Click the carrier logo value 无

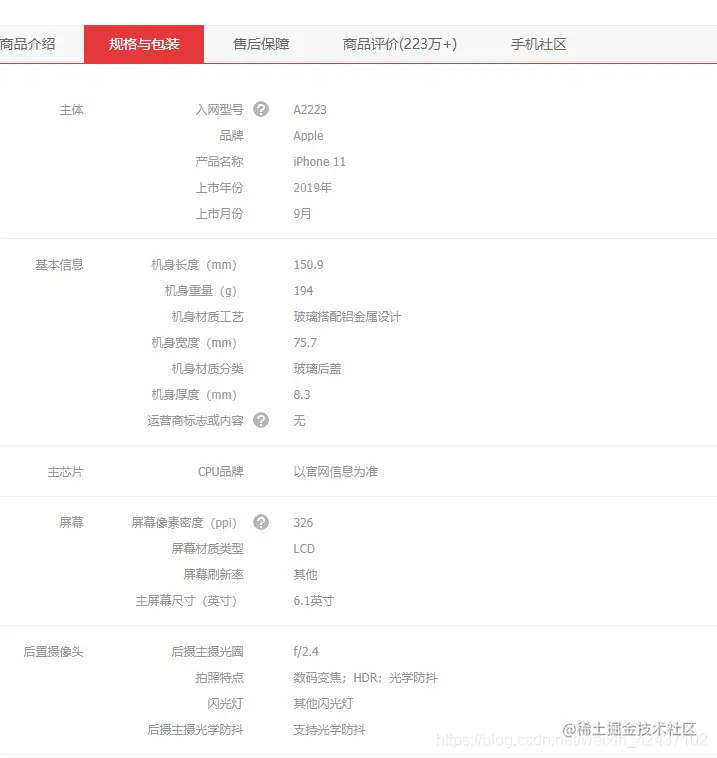pos(299,421)
